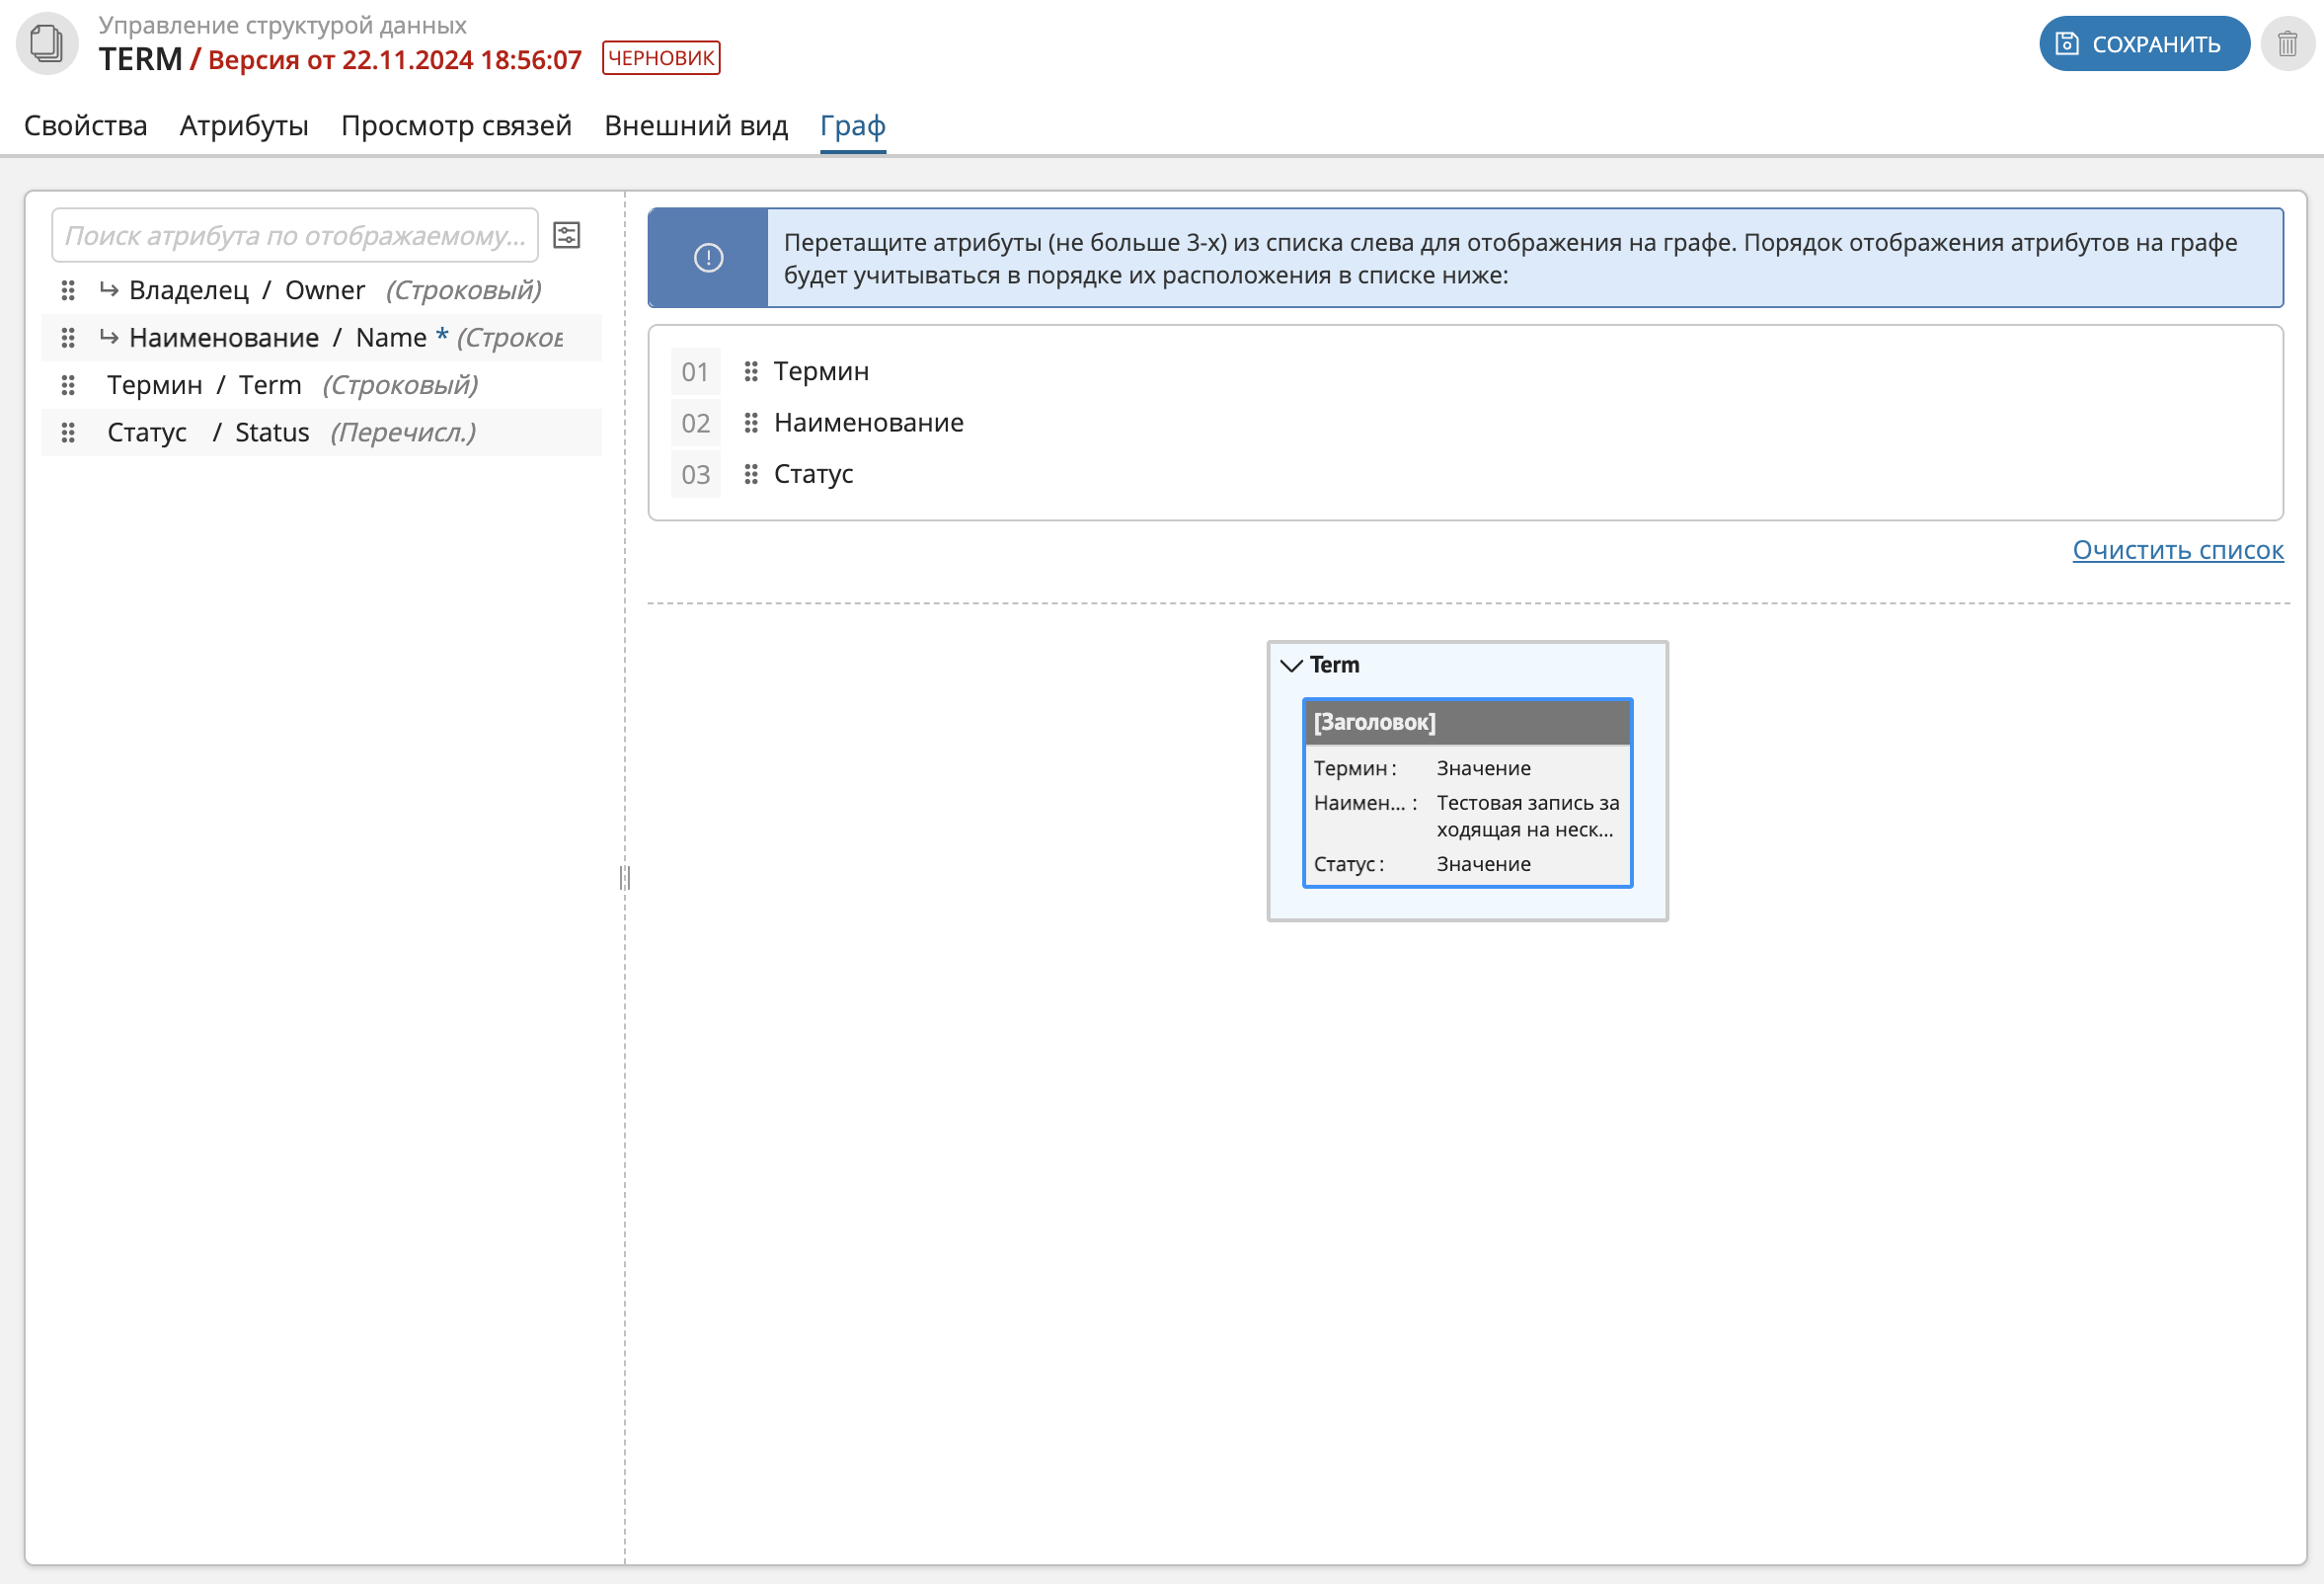The image size is (2324, 1584).
Task: Select the [Заголовок] card in graph preview
Action: tap(1467, 722)
